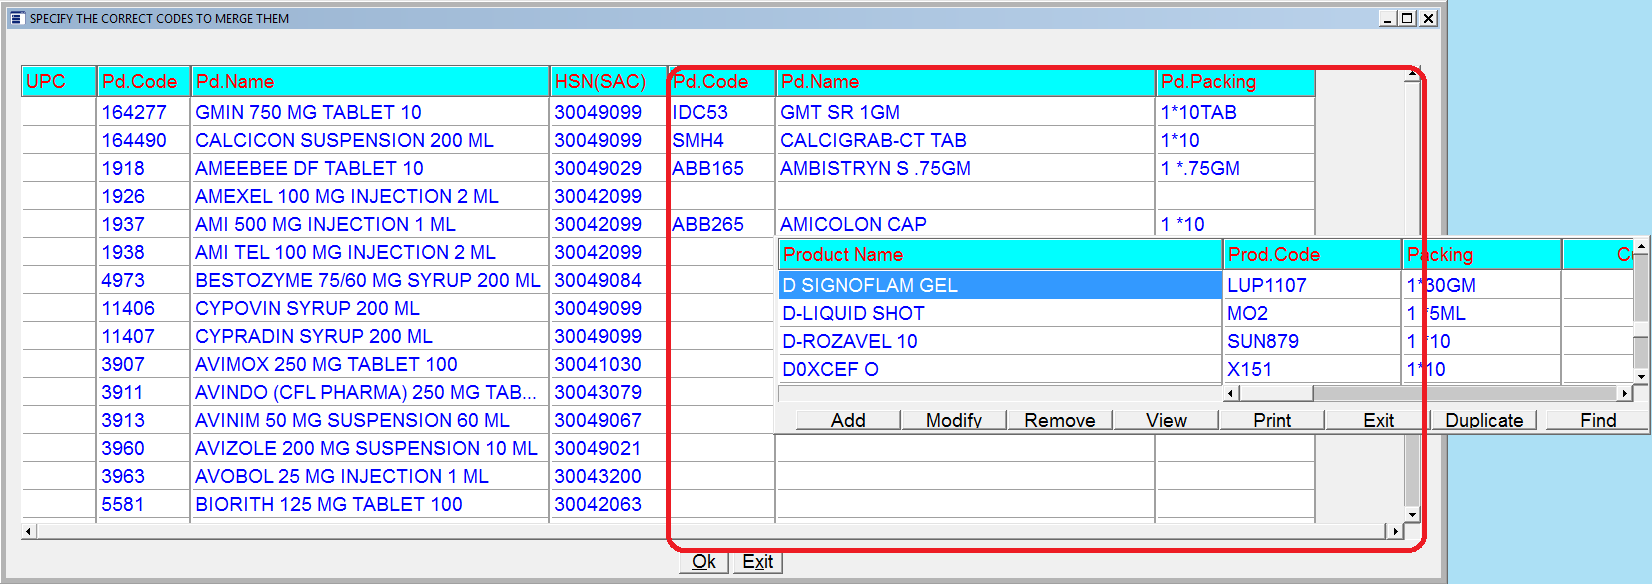
Task: Click the Print button
Action: [x=1272, y=420]
